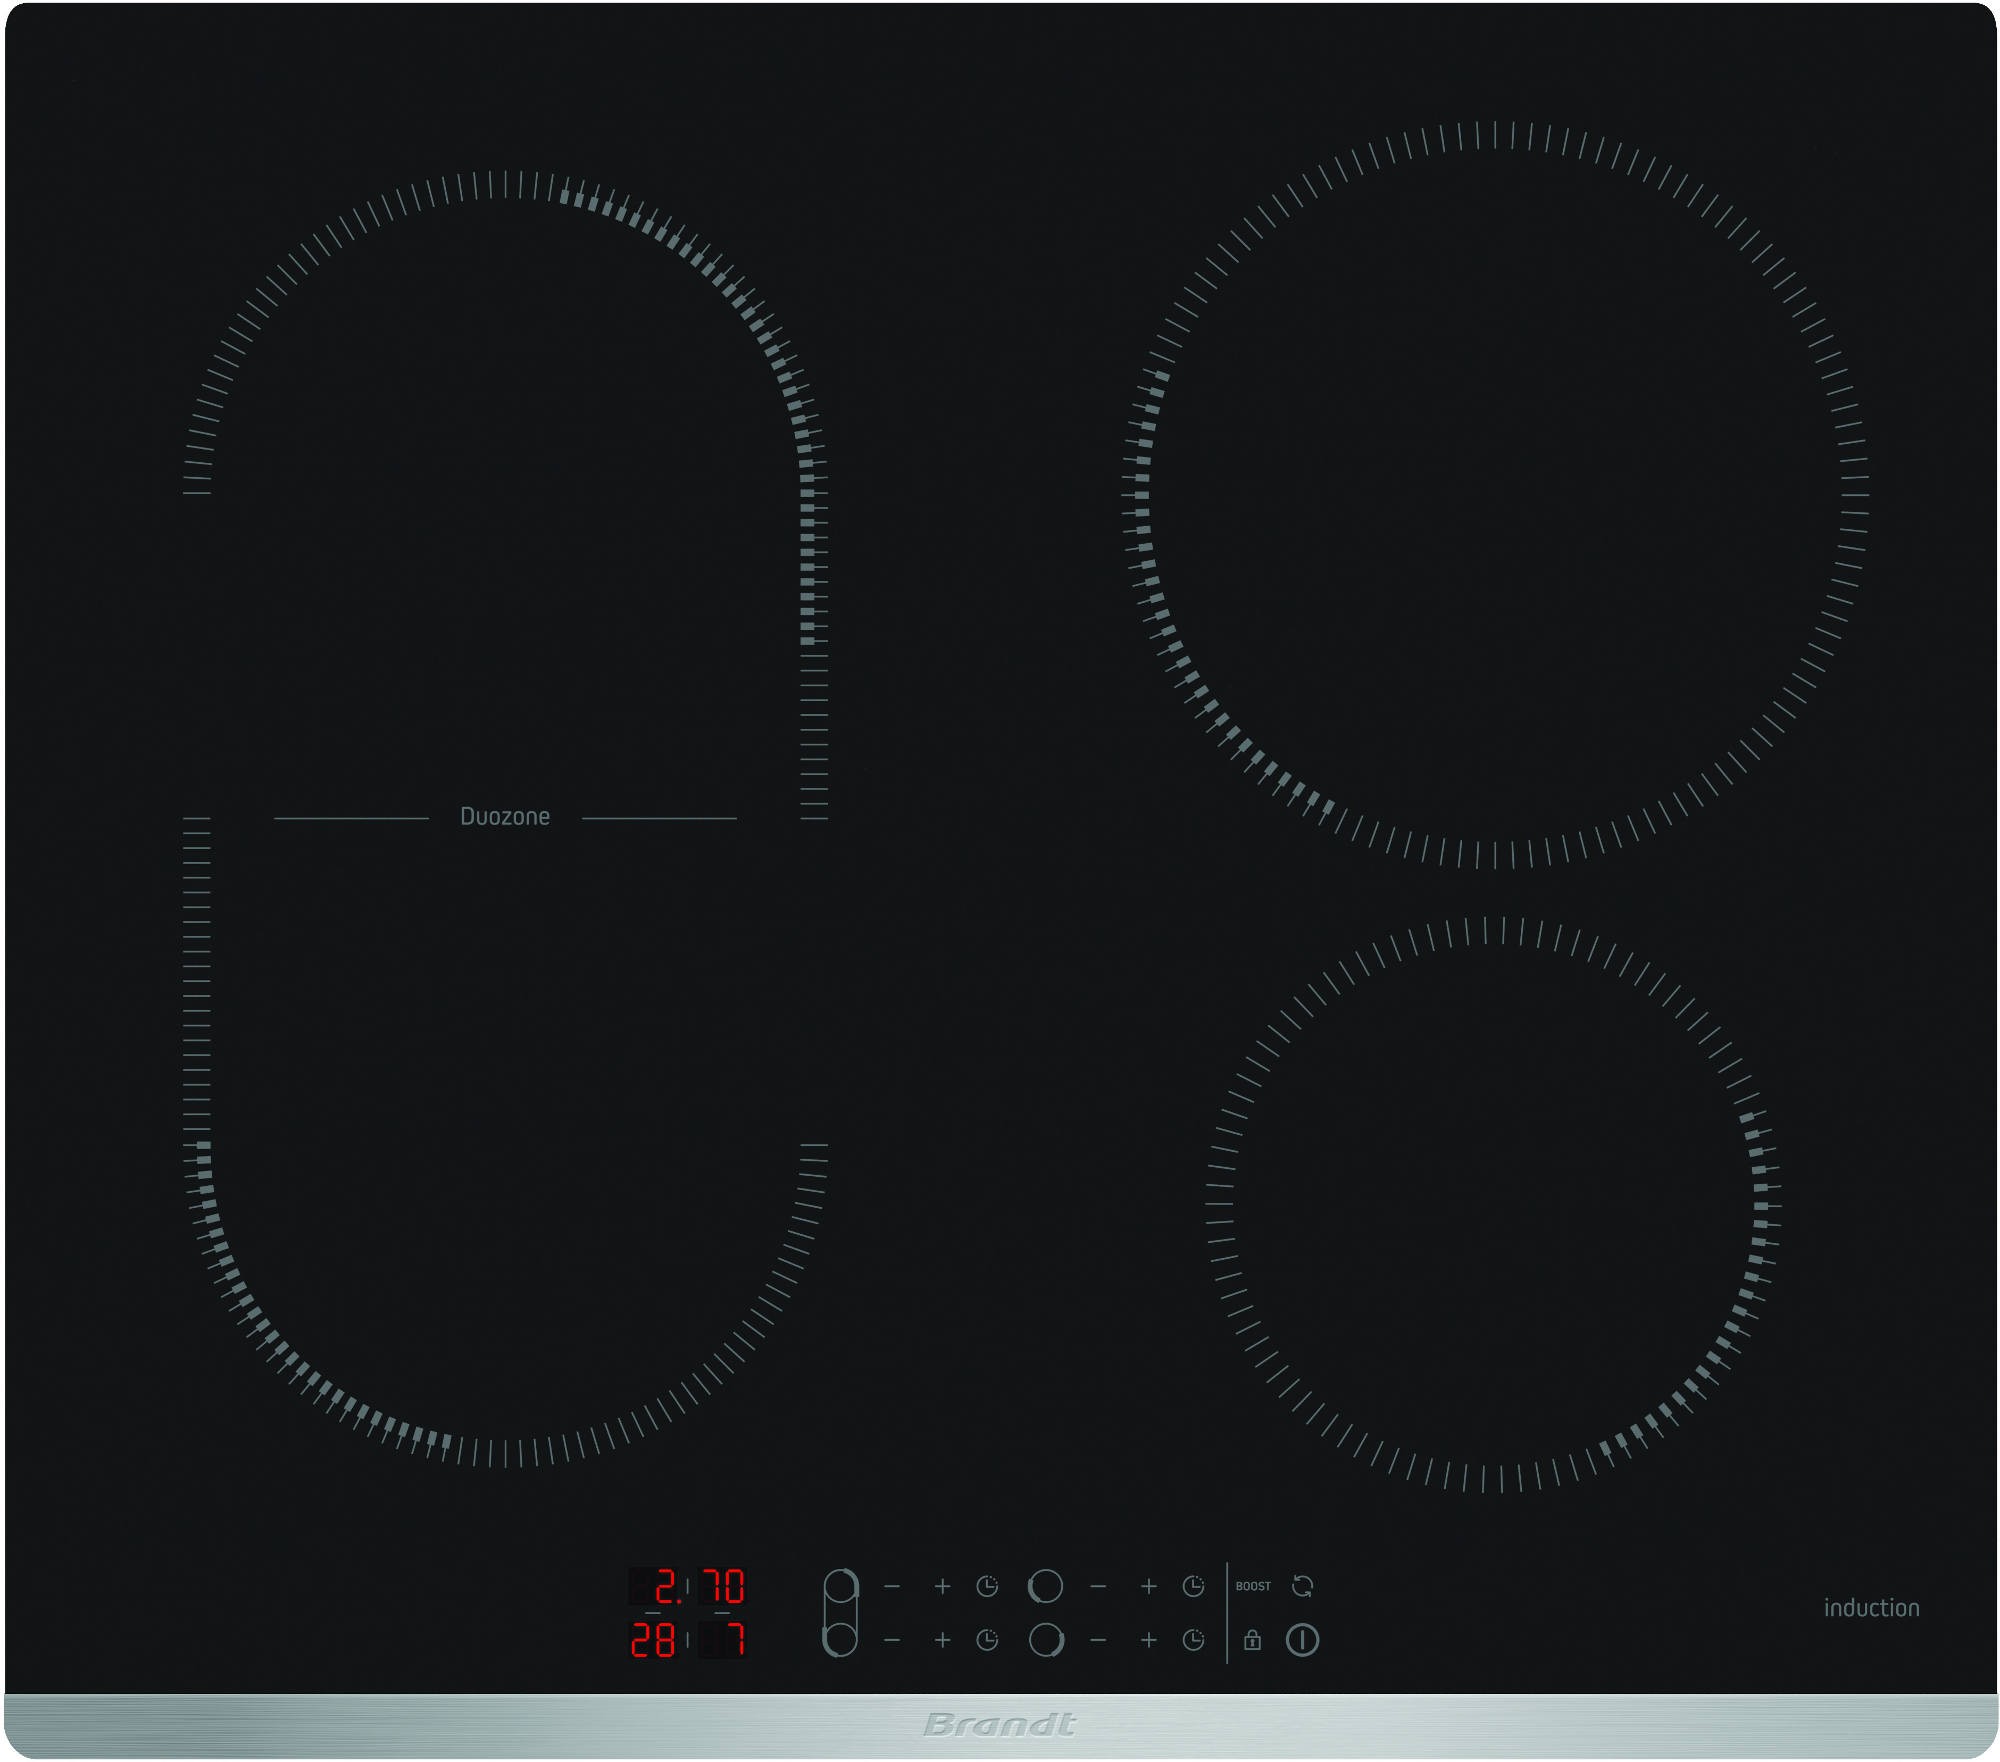
Task: Increase power with the front Duozone plus key
Action: click(x=942, y=1640)
